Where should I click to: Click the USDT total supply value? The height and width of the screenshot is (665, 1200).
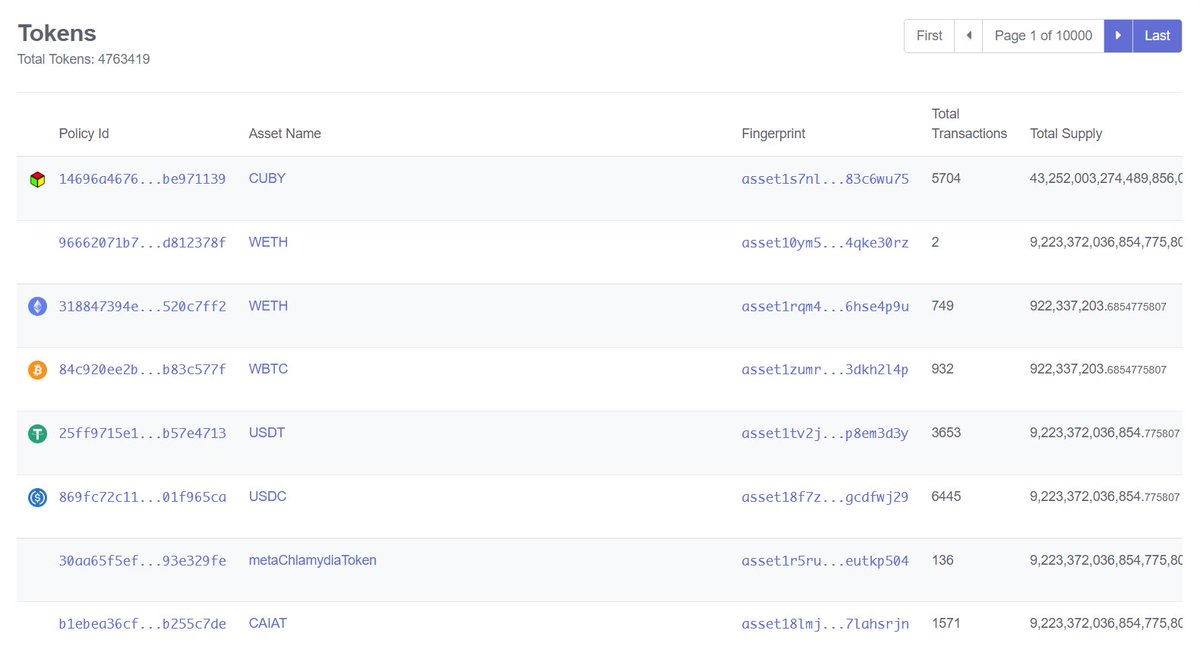click(x=1105, y=433)
